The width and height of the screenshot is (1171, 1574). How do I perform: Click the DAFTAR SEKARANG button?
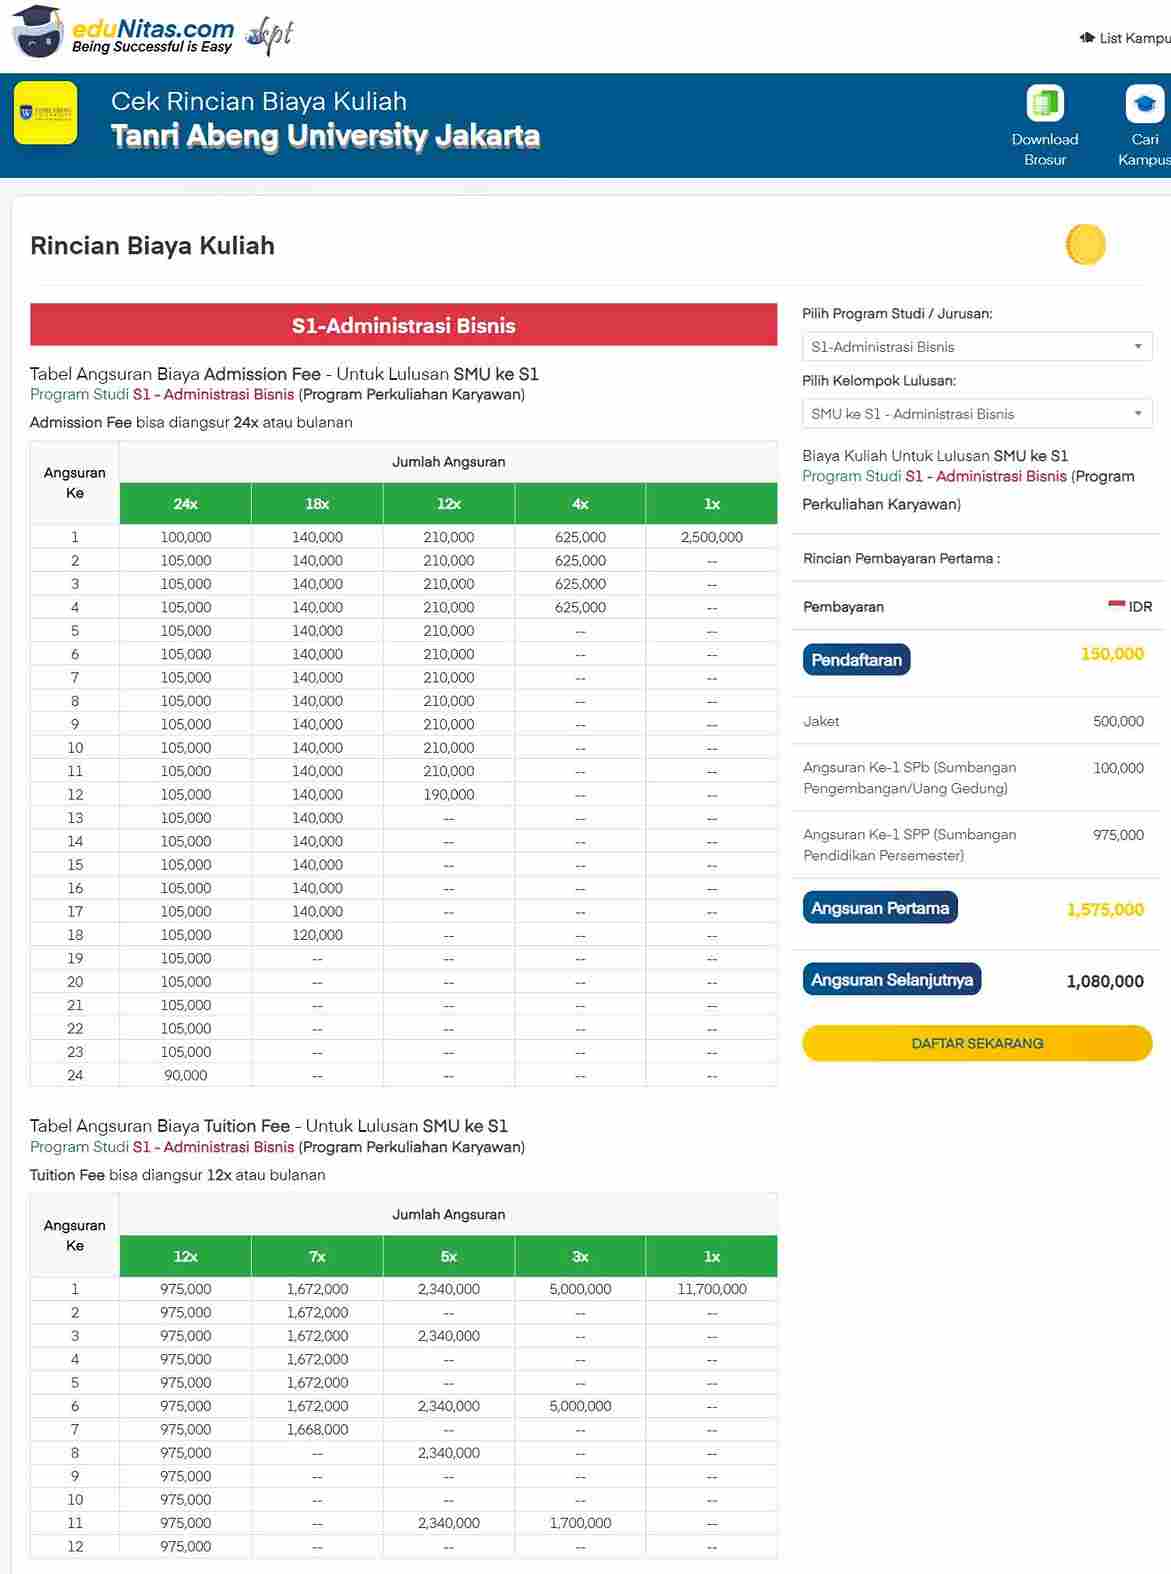[977, 1043]
